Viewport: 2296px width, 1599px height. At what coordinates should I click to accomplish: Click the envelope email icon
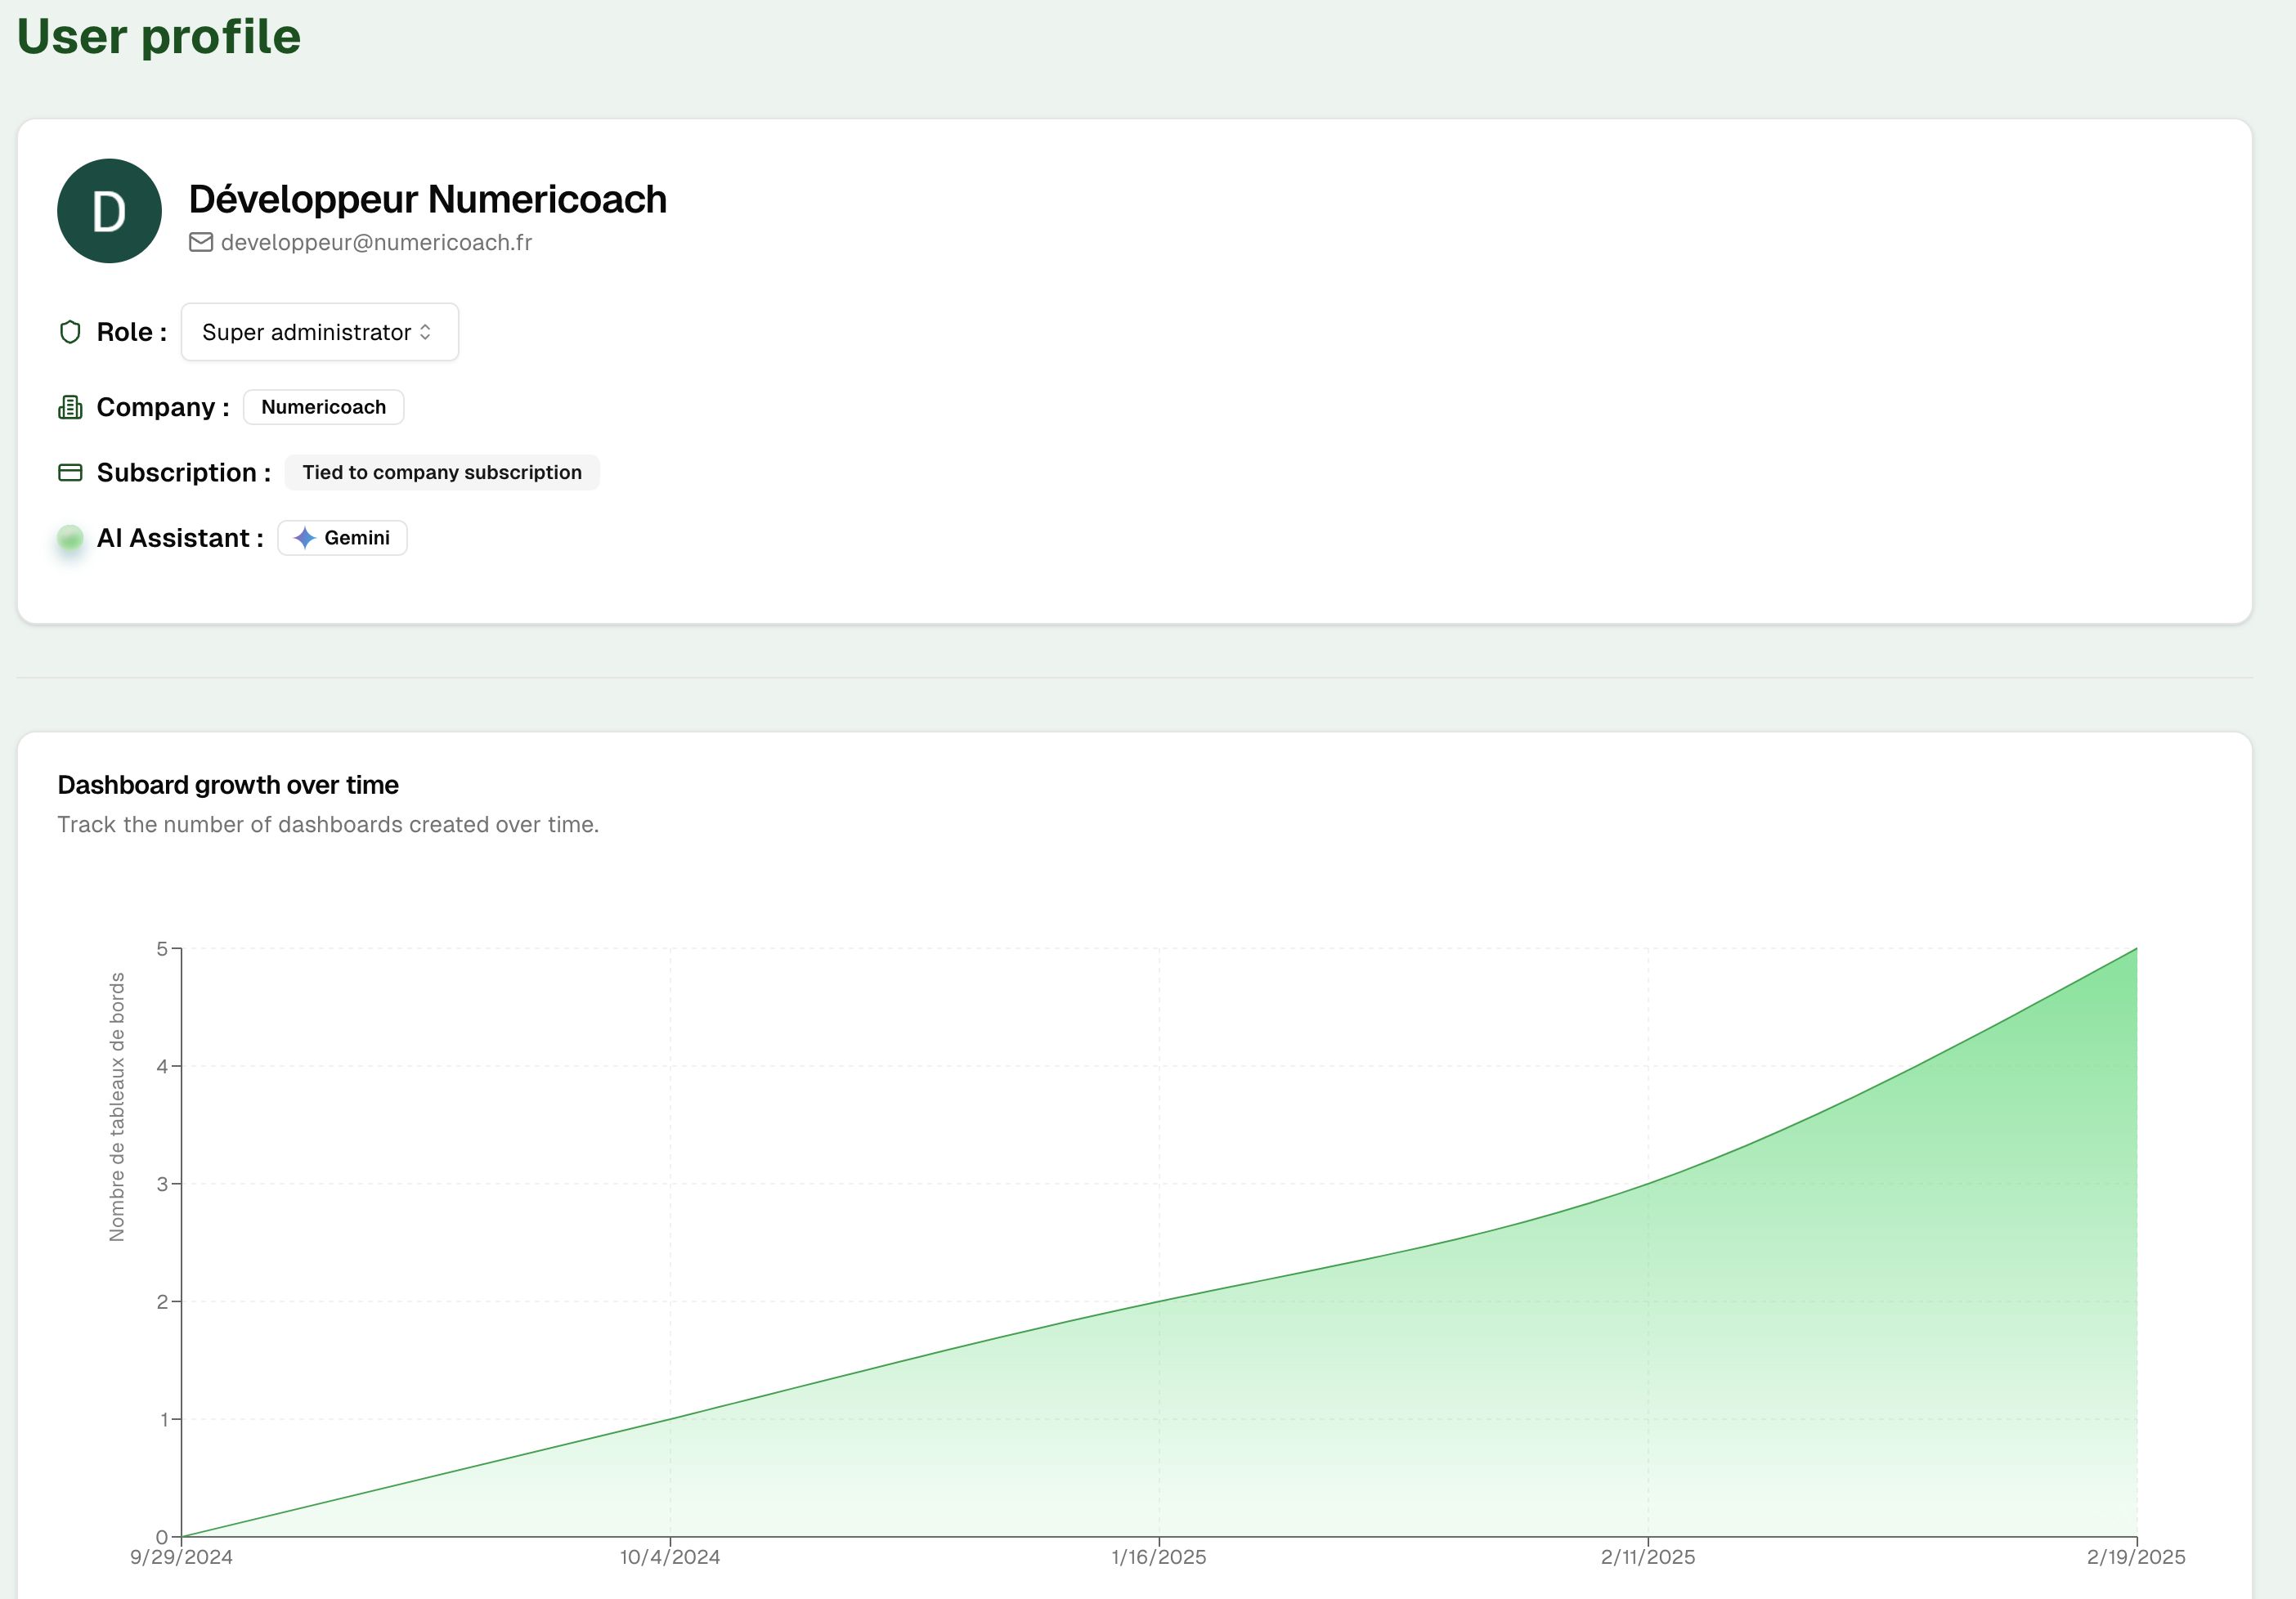pyautogui.click(x=201, y=242)
